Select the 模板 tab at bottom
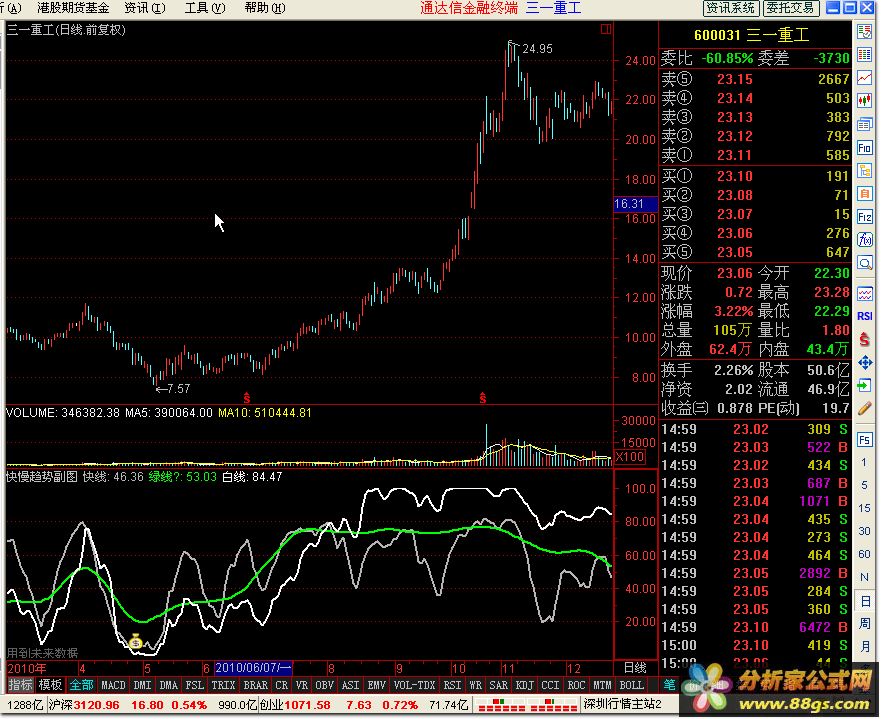The image size is (881, 719). (x=49, y=685)
